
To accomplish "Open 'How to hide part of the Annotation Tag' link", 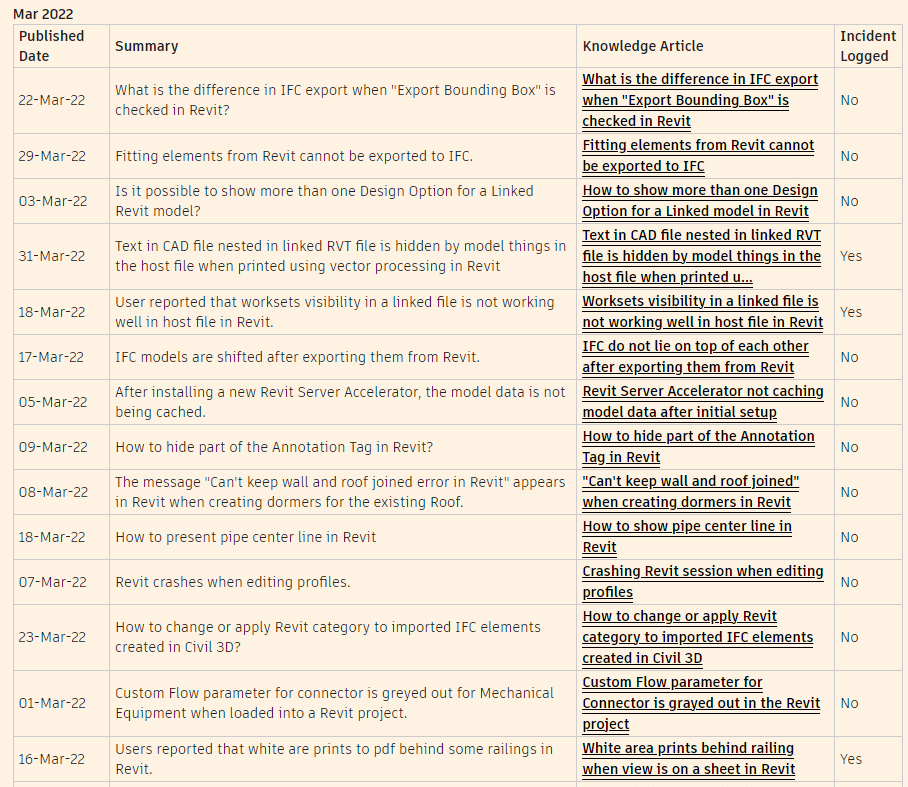I will coord(698,446).
